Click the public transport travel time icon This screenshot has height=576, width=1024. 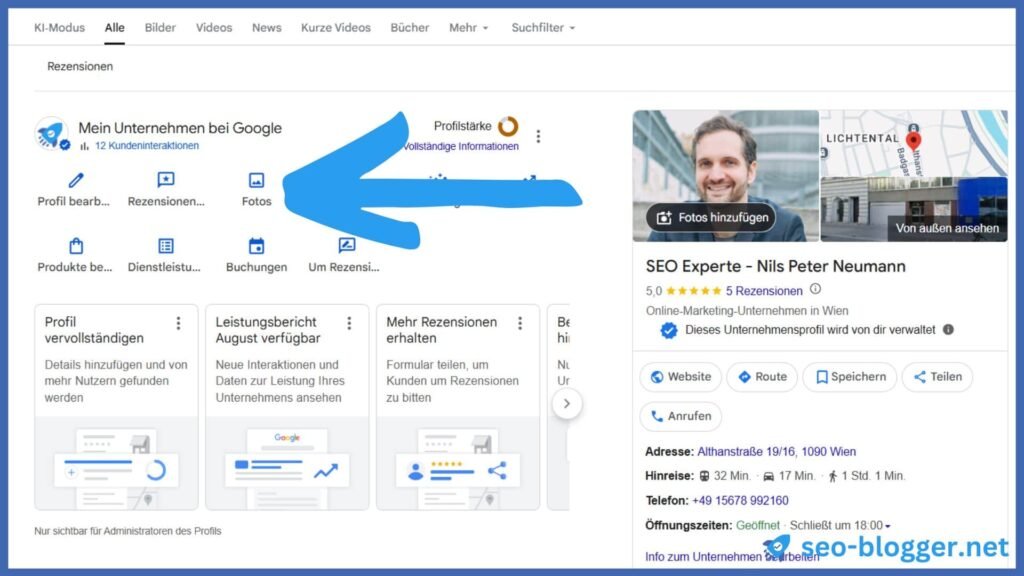point(704,476)
